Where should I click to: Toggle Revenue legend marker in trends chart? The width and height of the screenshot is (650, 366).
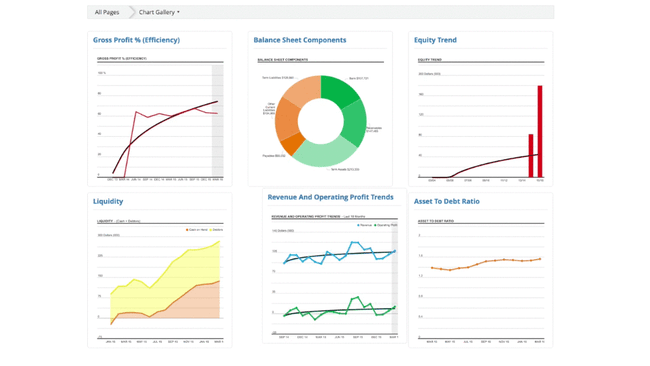point(359,225)
